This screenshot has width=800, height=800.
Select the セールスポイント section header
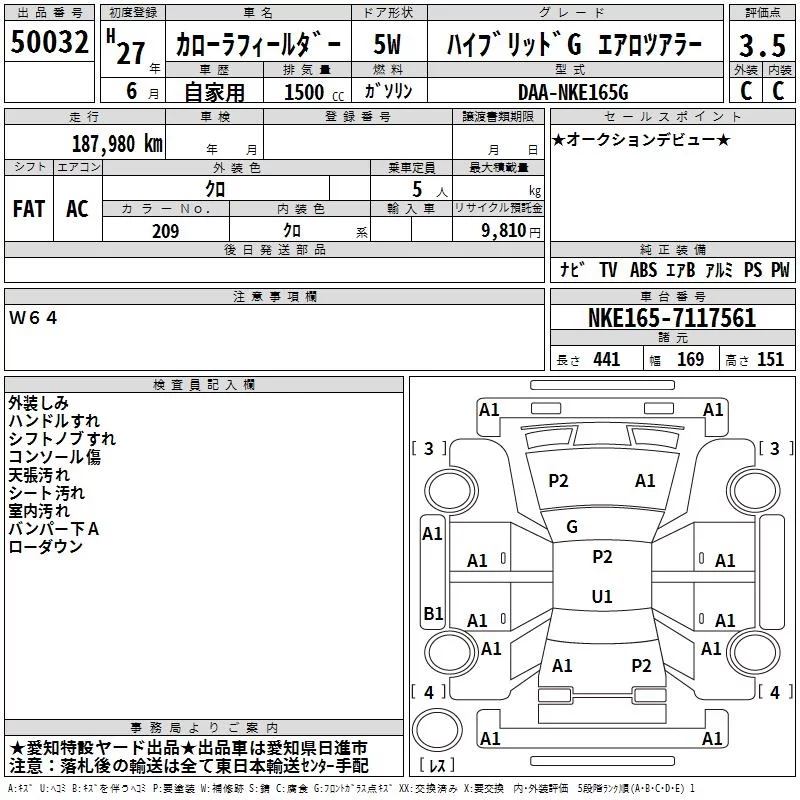click(x=672, y=117)
